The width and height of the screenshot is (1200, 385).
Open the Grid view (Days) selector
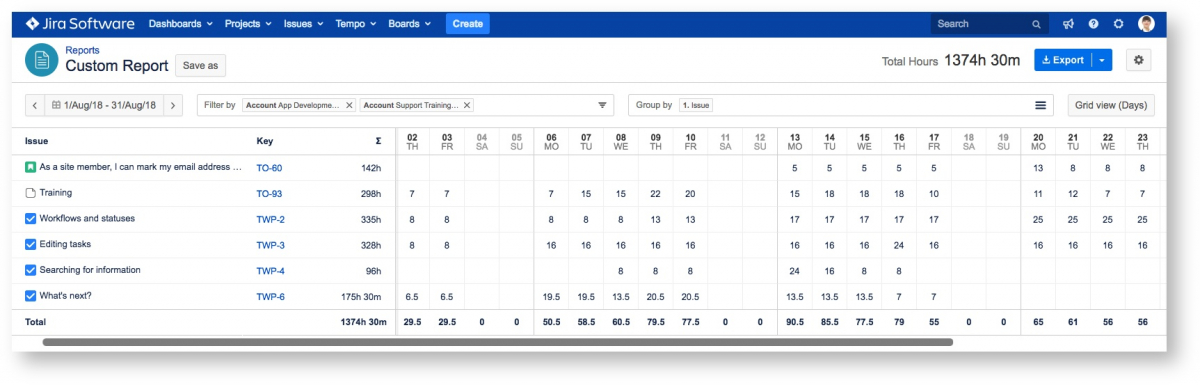pyautogui.click(x=1111, y=105)
